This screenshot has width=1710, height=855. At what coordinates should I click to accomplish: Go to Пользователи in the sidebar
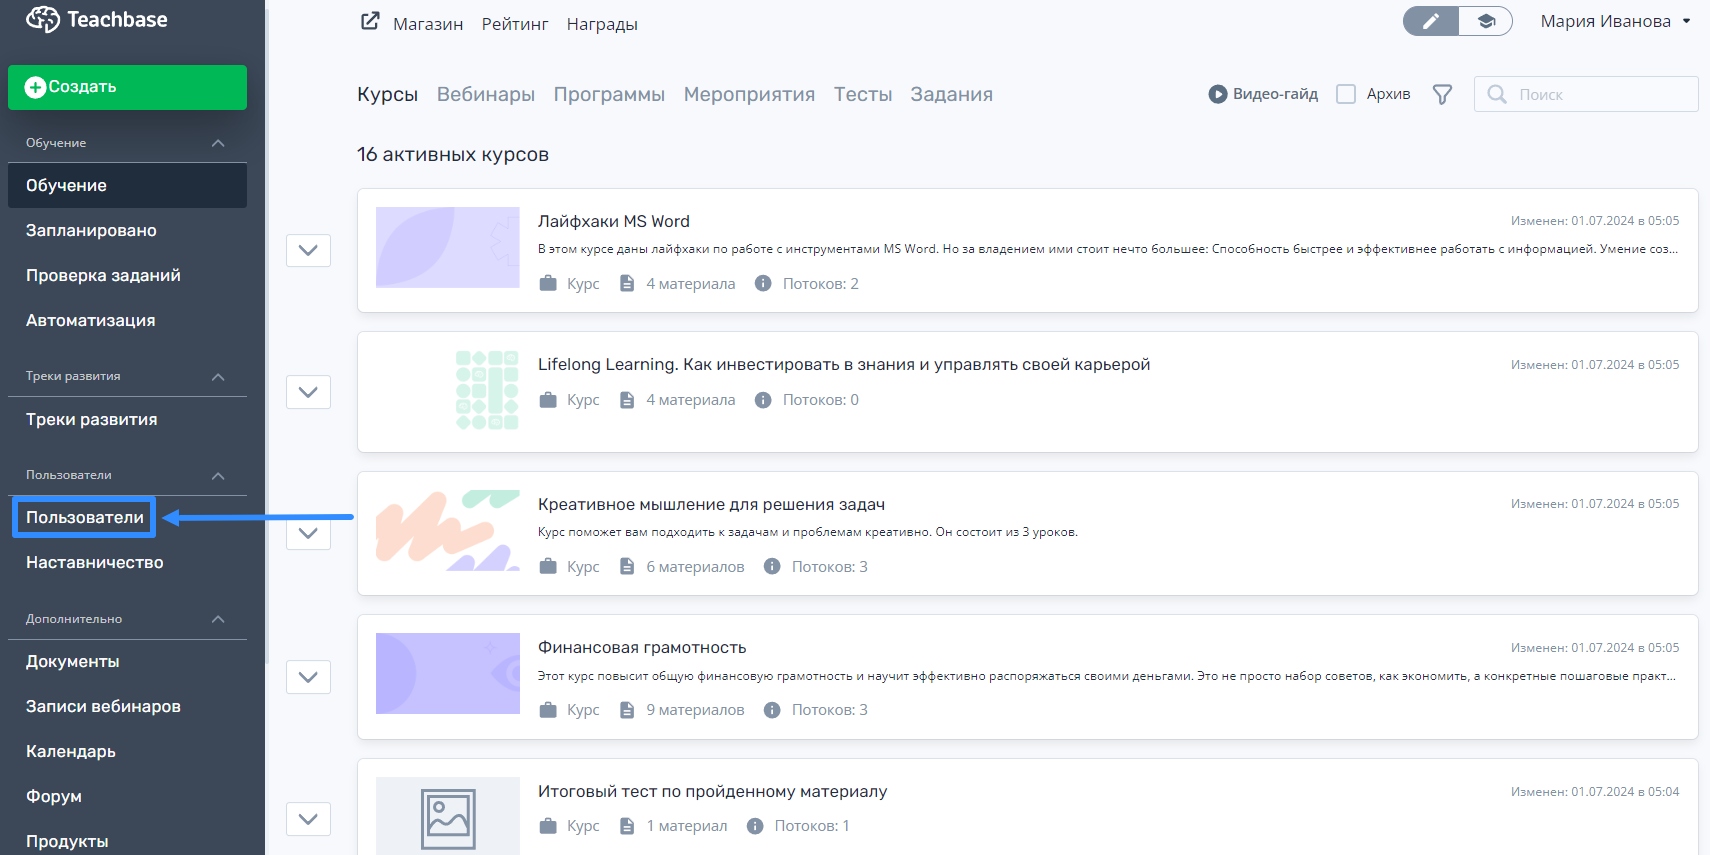coord(85,517)
